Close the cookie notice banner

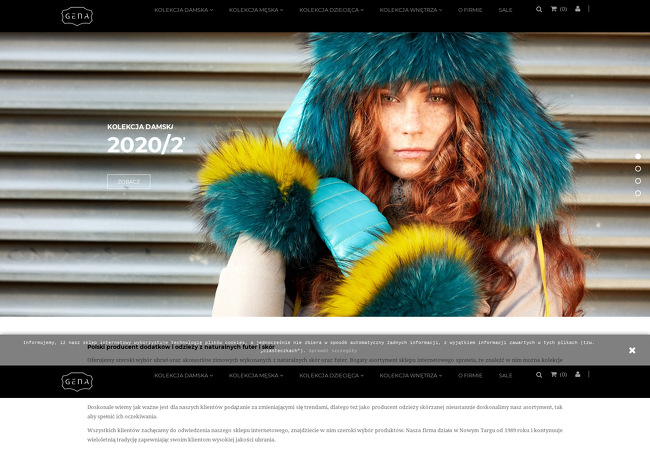632,350
